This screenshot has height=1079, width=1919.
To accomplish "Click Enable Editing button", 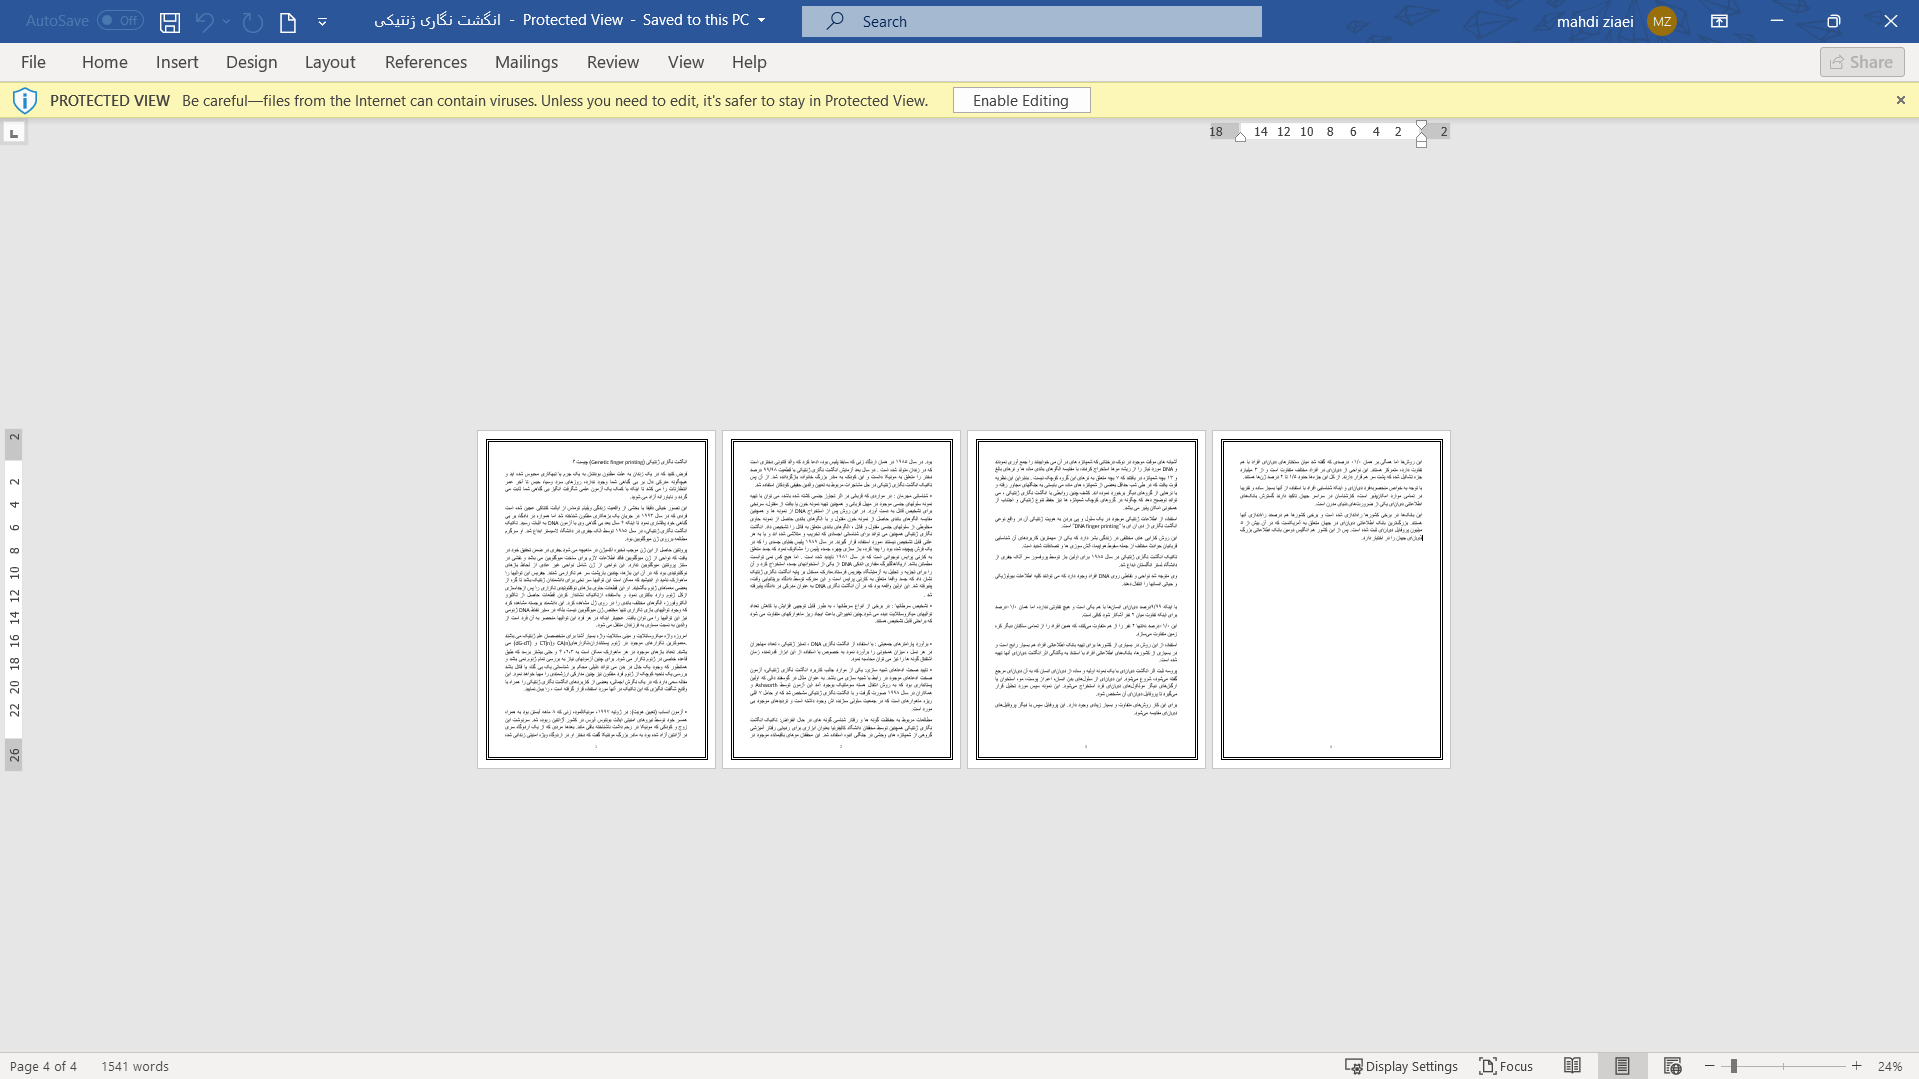I will point(1021,100).
